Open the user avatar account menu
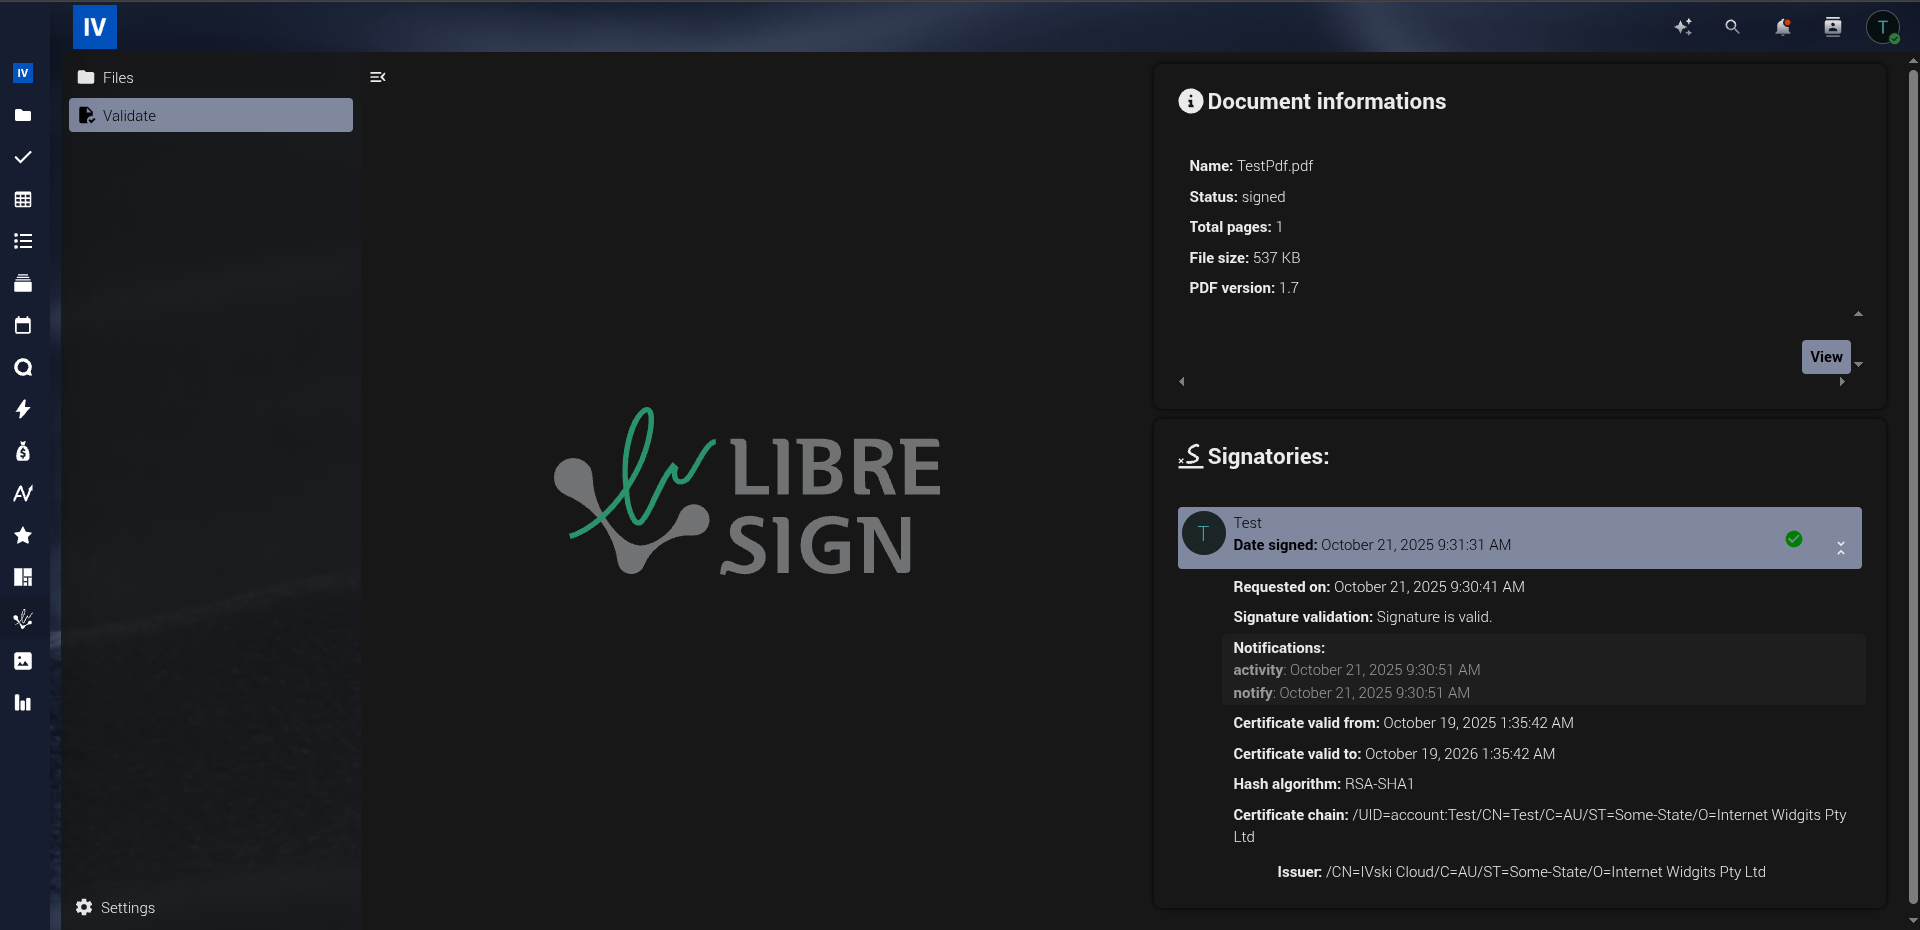1920x930 pixels. [1882, 27]
